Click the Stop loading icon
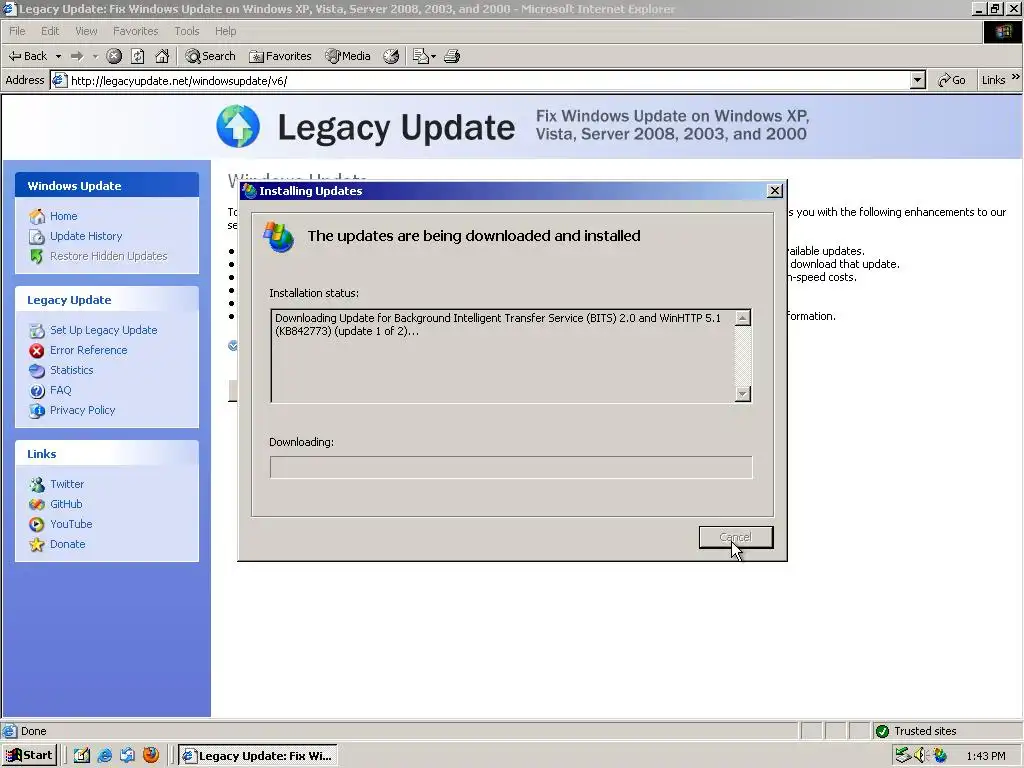Screen dimensions: 1024x768 click(114, 56)
